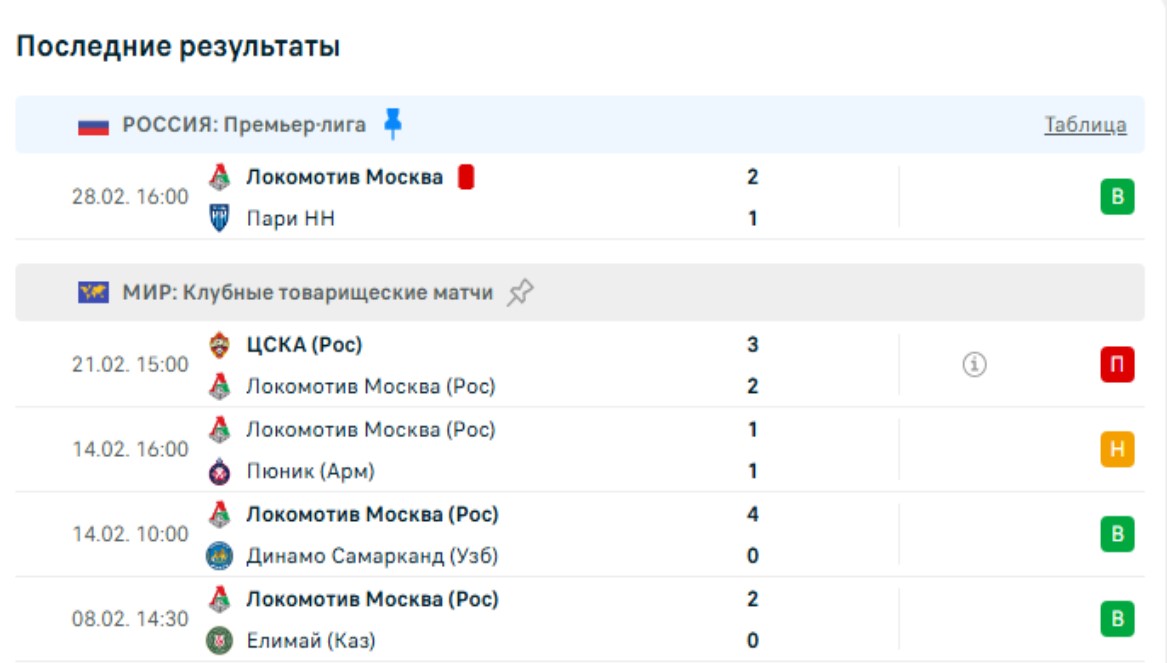The width and height of the screenshot is (1167, 663).
Task: Click the Елимай club logo
Action: click(219, 641)
